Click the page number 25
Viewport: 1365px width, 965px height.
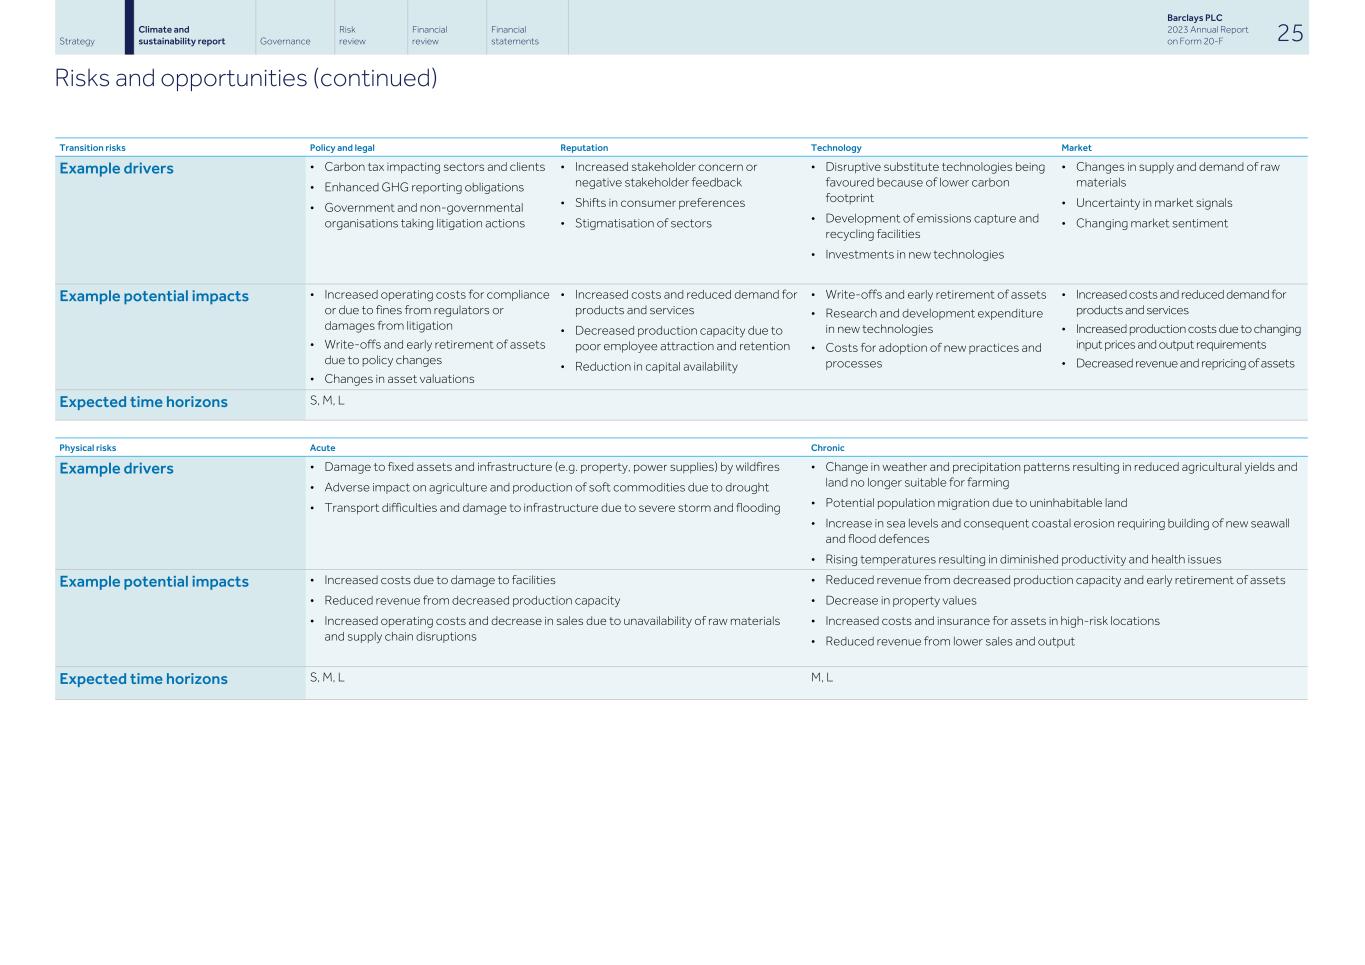pos(1290,33)
